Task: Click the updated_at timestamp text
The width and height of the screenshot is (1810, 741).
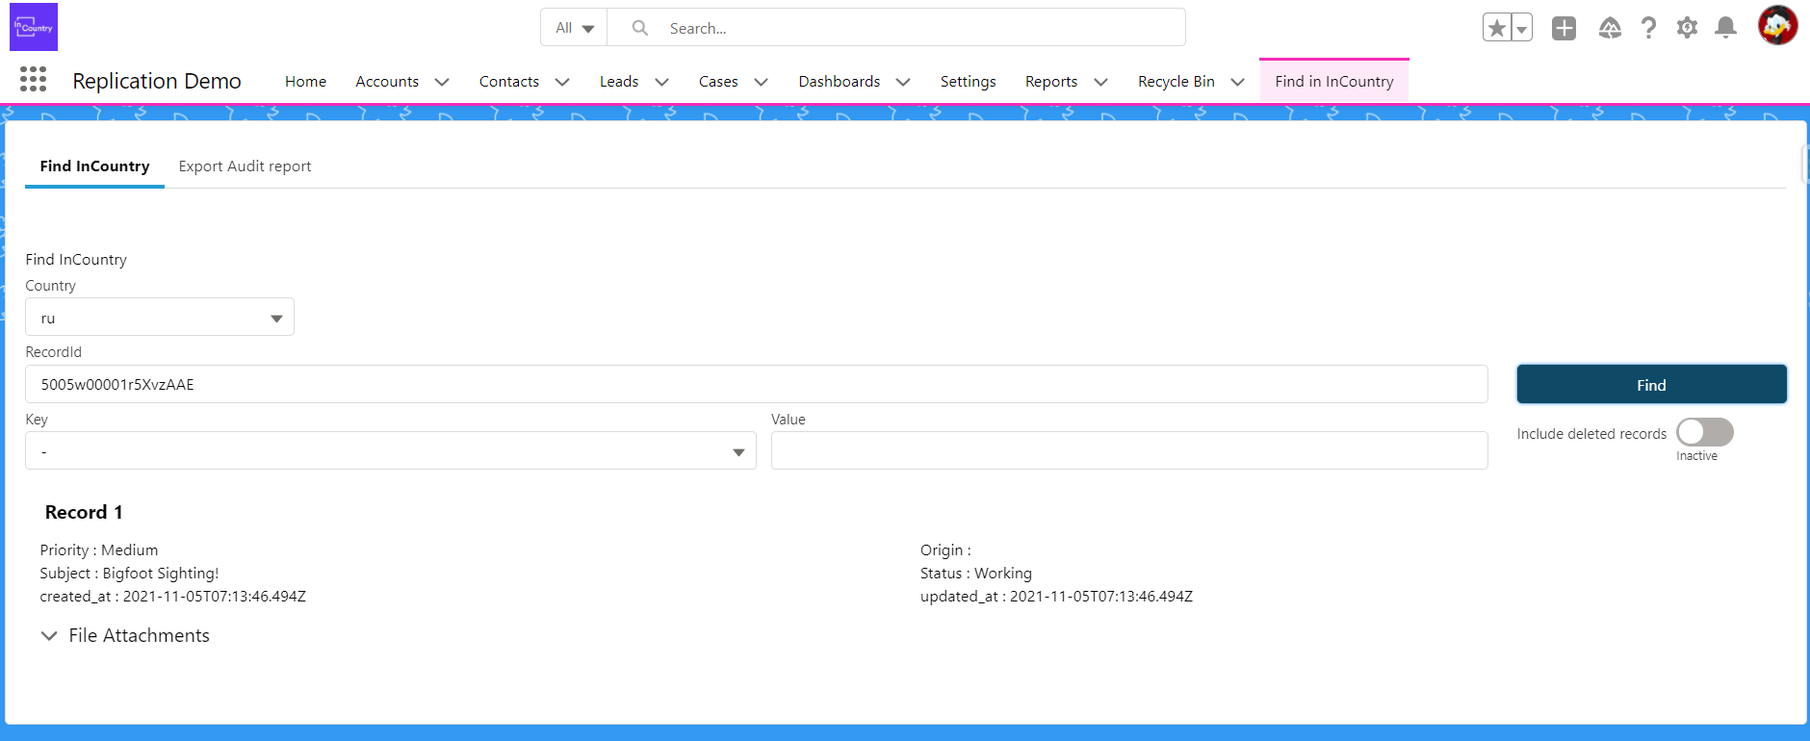Action: [1056, 596]
